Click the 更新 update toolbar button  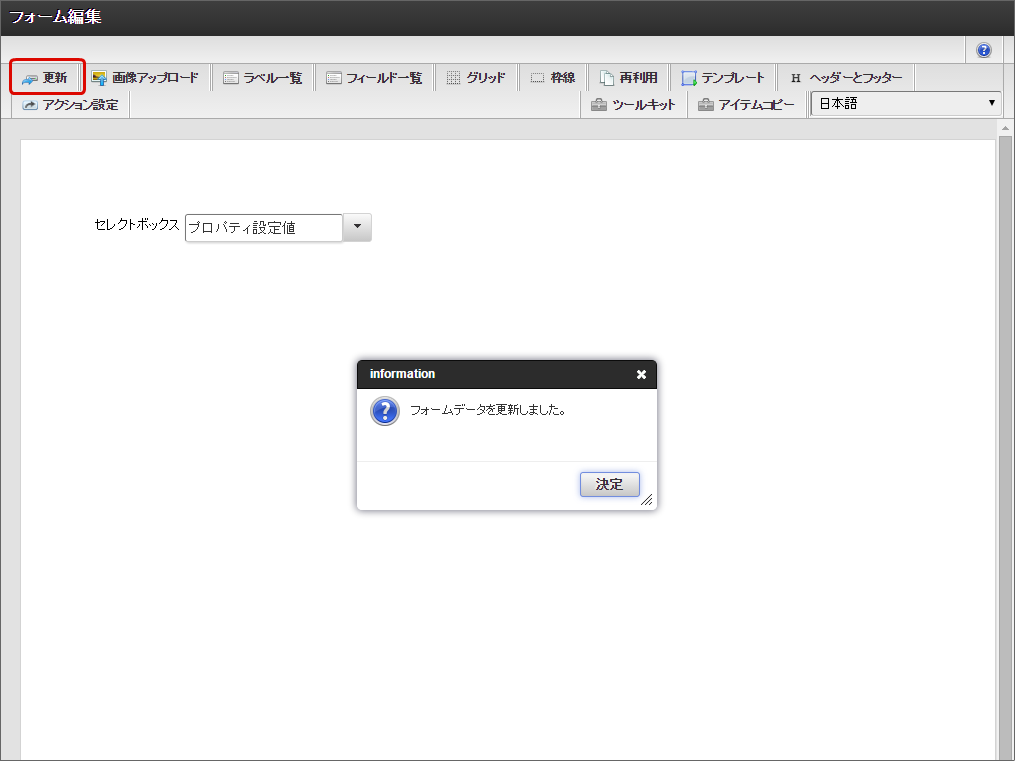[47, 78]
